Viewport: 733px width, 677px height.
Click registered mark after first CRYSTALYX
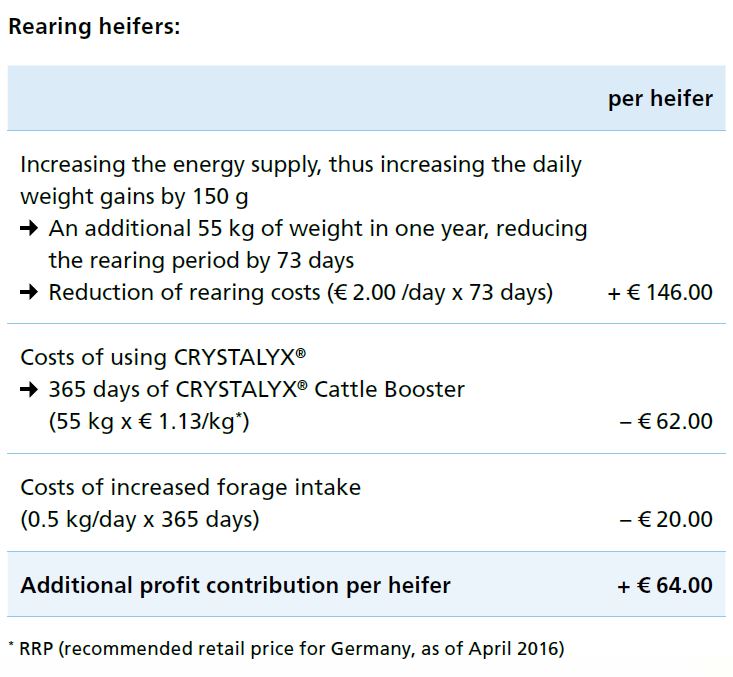(301, 353)
